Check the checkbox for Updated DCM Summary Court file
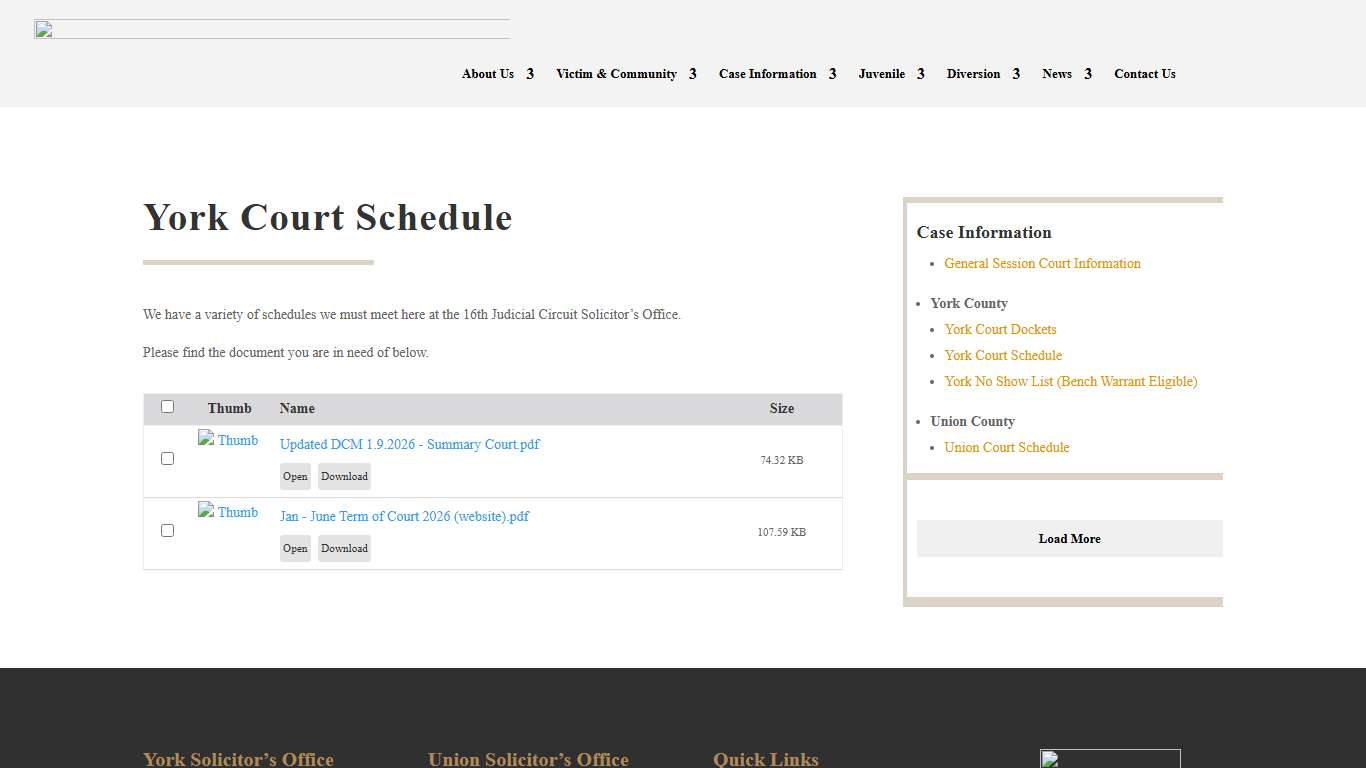 point(167,458)
